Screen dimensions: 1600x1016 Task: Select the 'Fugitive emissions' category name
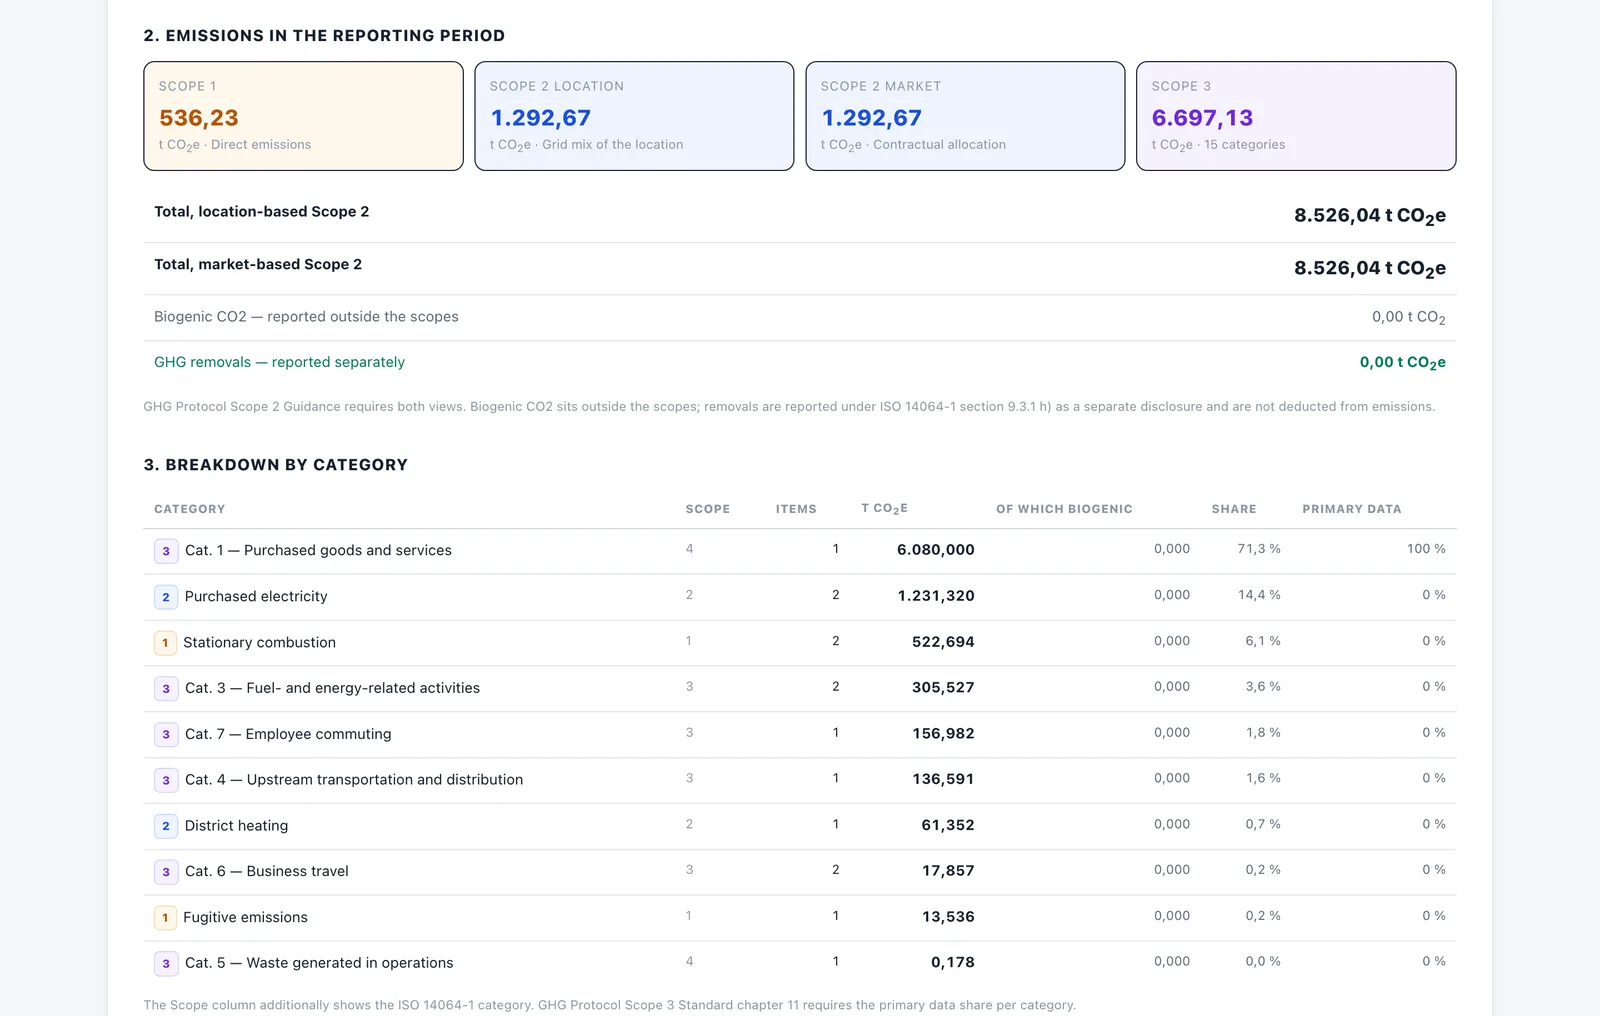coord(245,917)
